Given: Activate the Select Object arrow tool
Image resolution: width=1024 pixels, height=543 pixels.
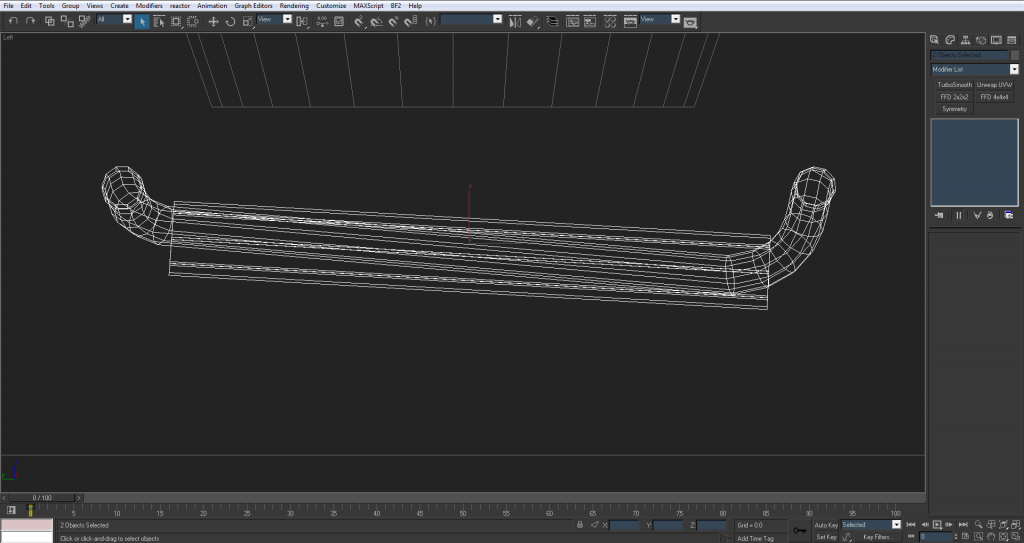Looking at the screenshot, I should (x=142, y=20).
